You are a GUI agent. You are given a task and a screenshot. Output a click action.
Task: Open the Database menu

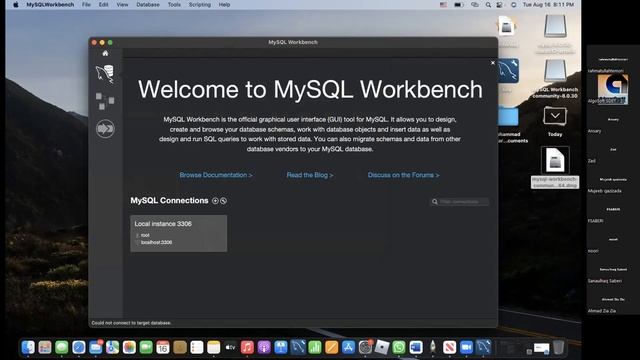click(x=148, y=4)
